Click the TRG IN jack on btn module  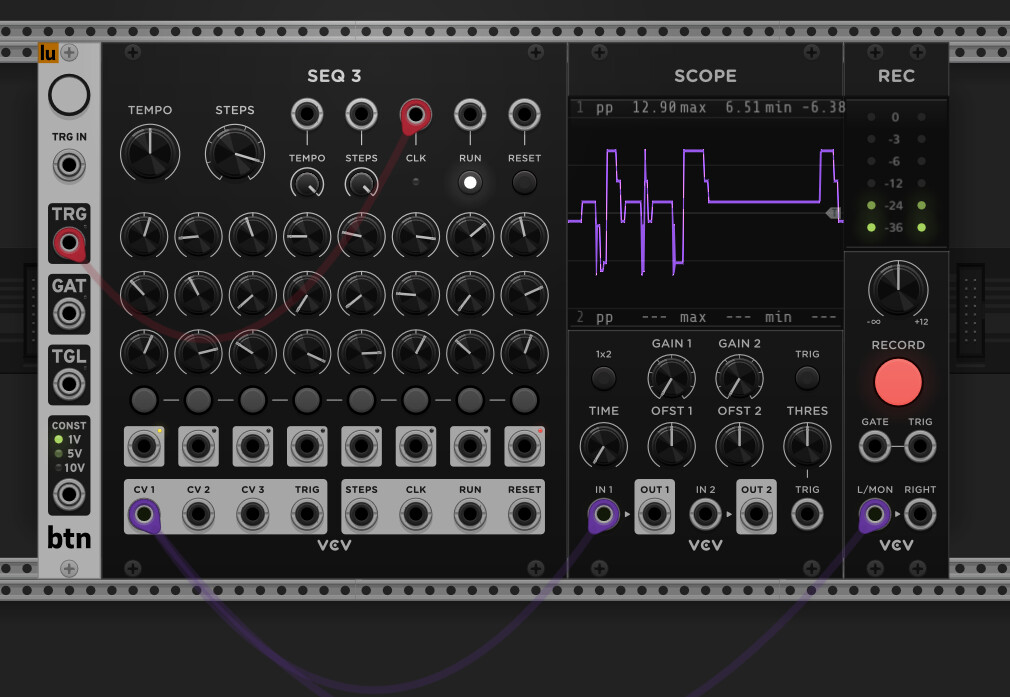[x=68, y=163]
